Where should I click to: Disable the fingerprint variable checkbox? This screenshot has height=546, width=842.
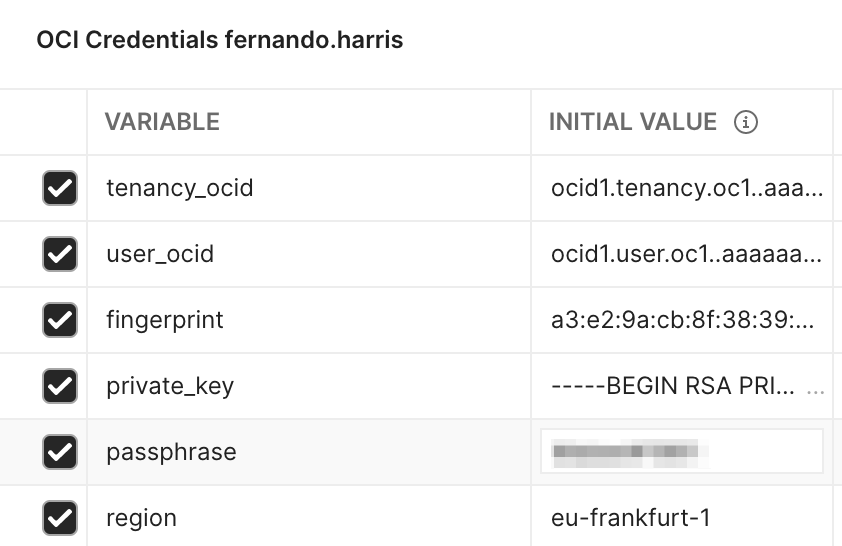60,320
